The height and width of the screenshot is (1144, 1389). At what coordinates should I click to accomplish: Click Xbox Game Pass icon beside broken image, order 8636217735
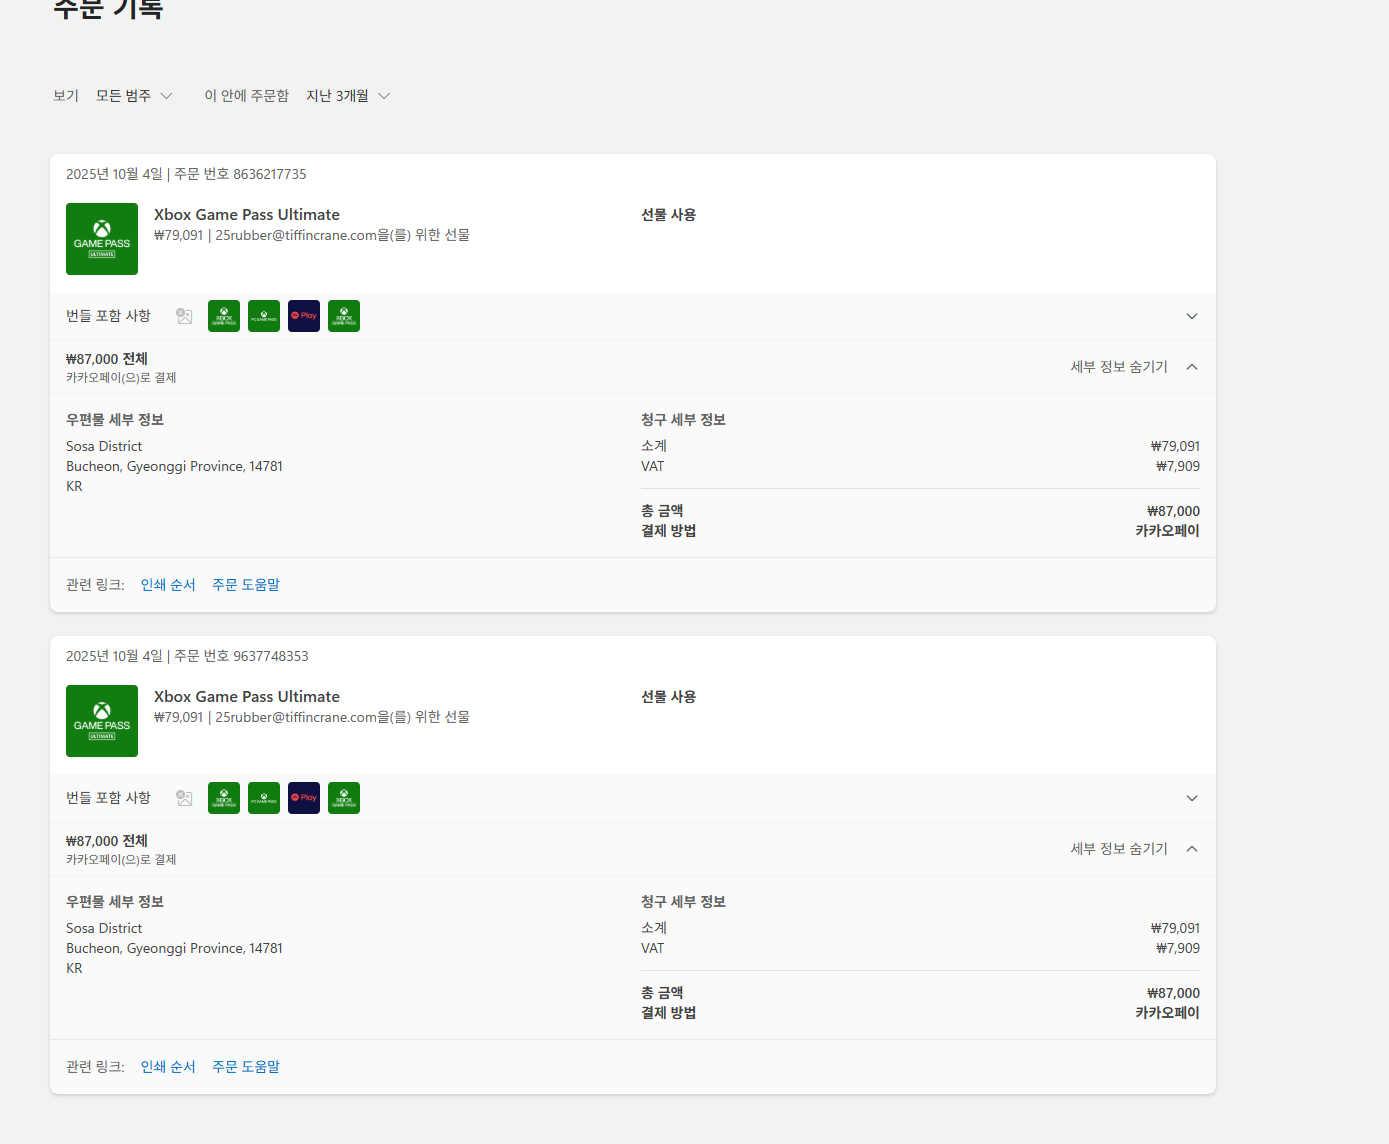click(x=224, y=316)
